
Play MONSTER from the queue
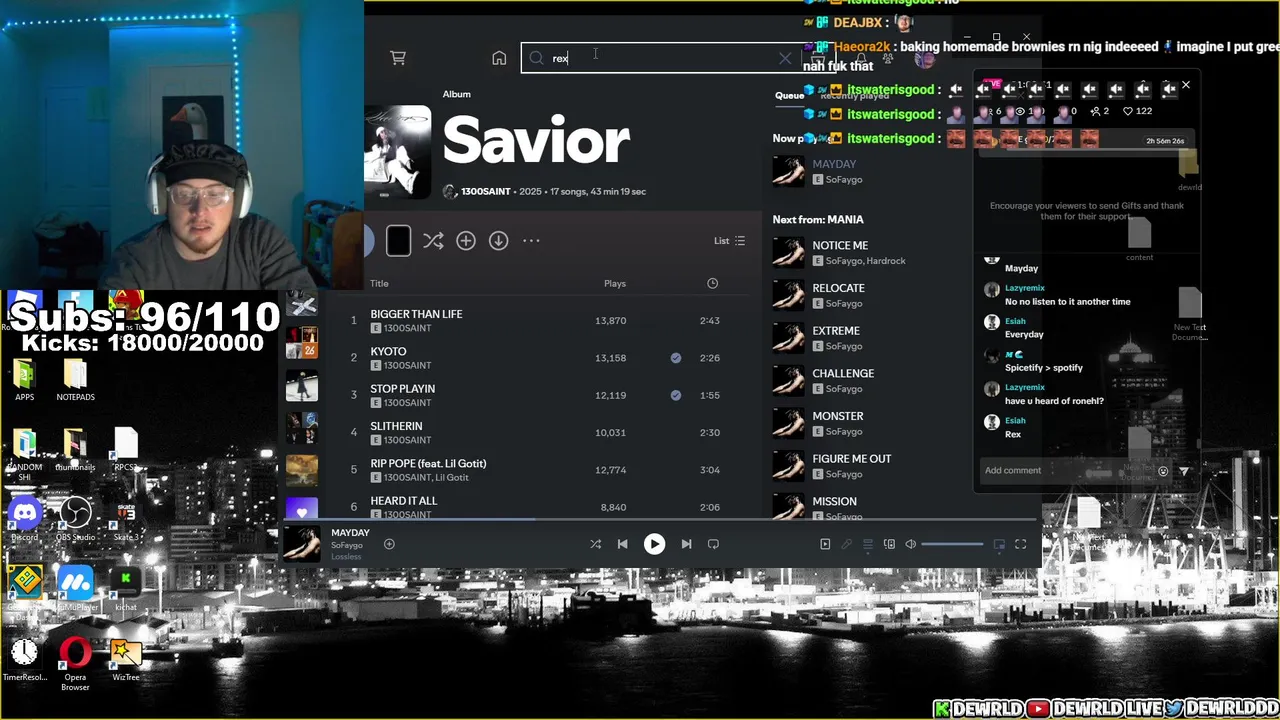(838, 416)
